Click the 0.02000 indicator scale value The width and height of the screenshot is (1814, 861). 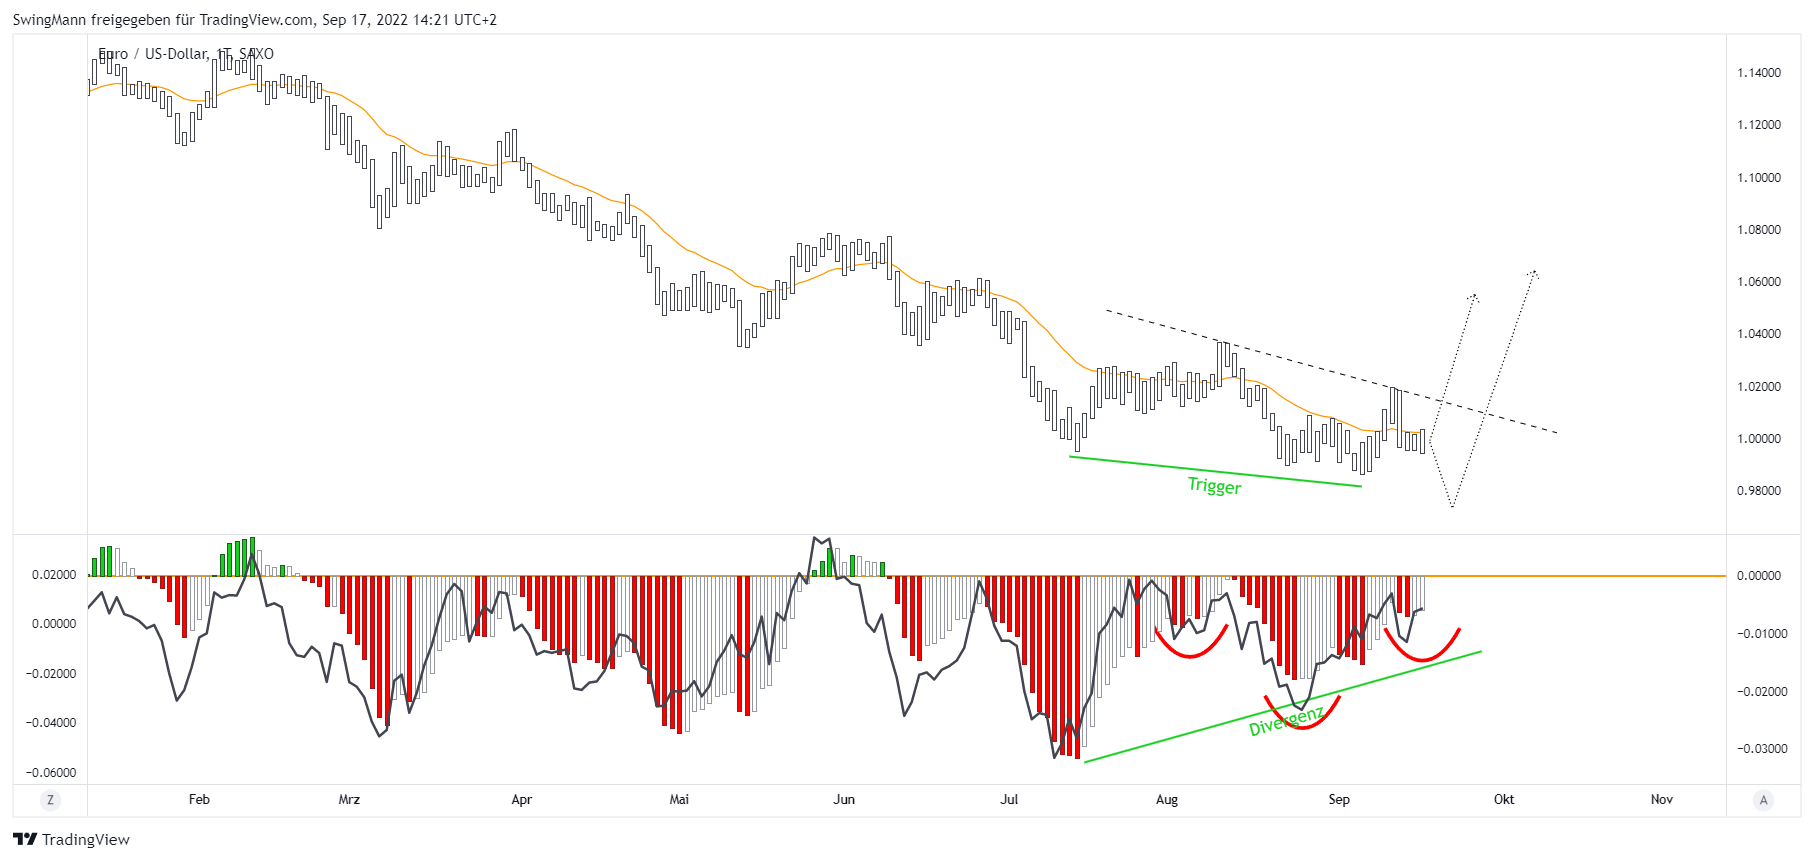[54, 575]
